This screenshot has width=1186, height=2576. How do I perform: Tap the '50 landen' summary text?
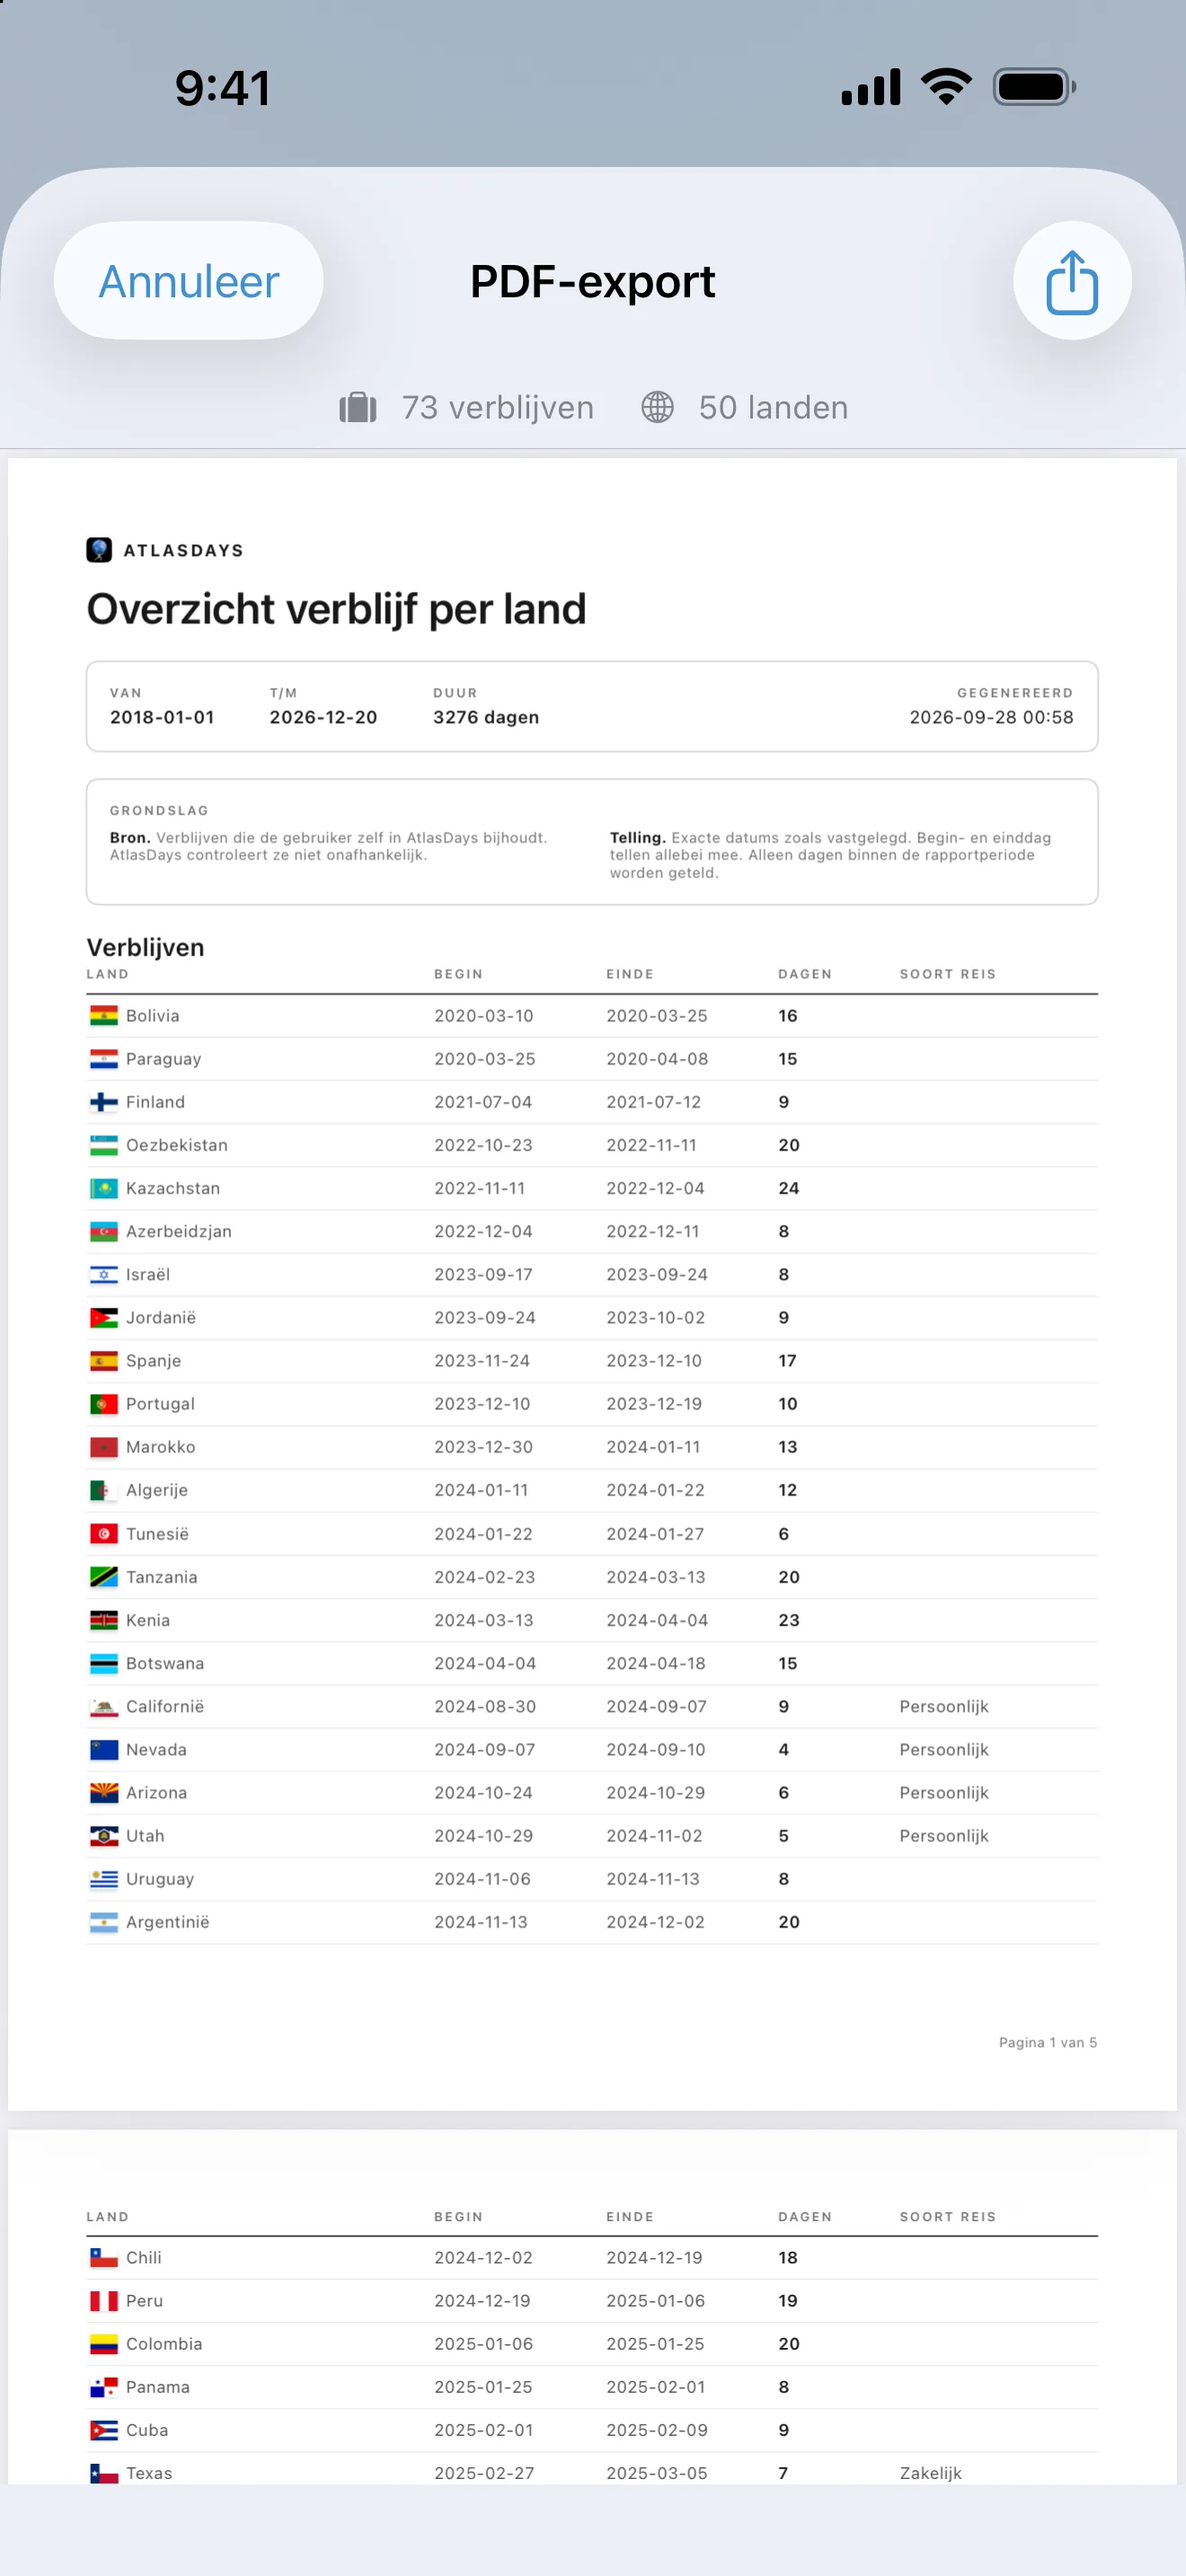774,408
